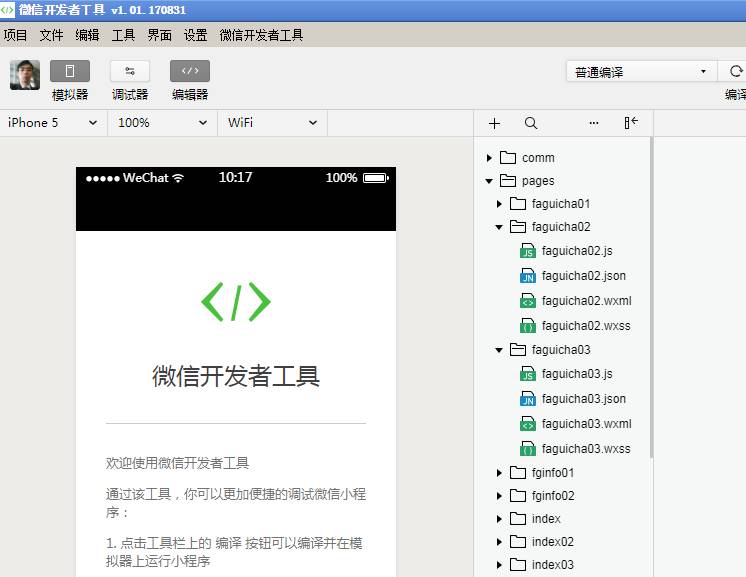Open the 100% zoom dropdown
Image resolution: width=746 pixels, height=577 pixels.
click(162, 123)
